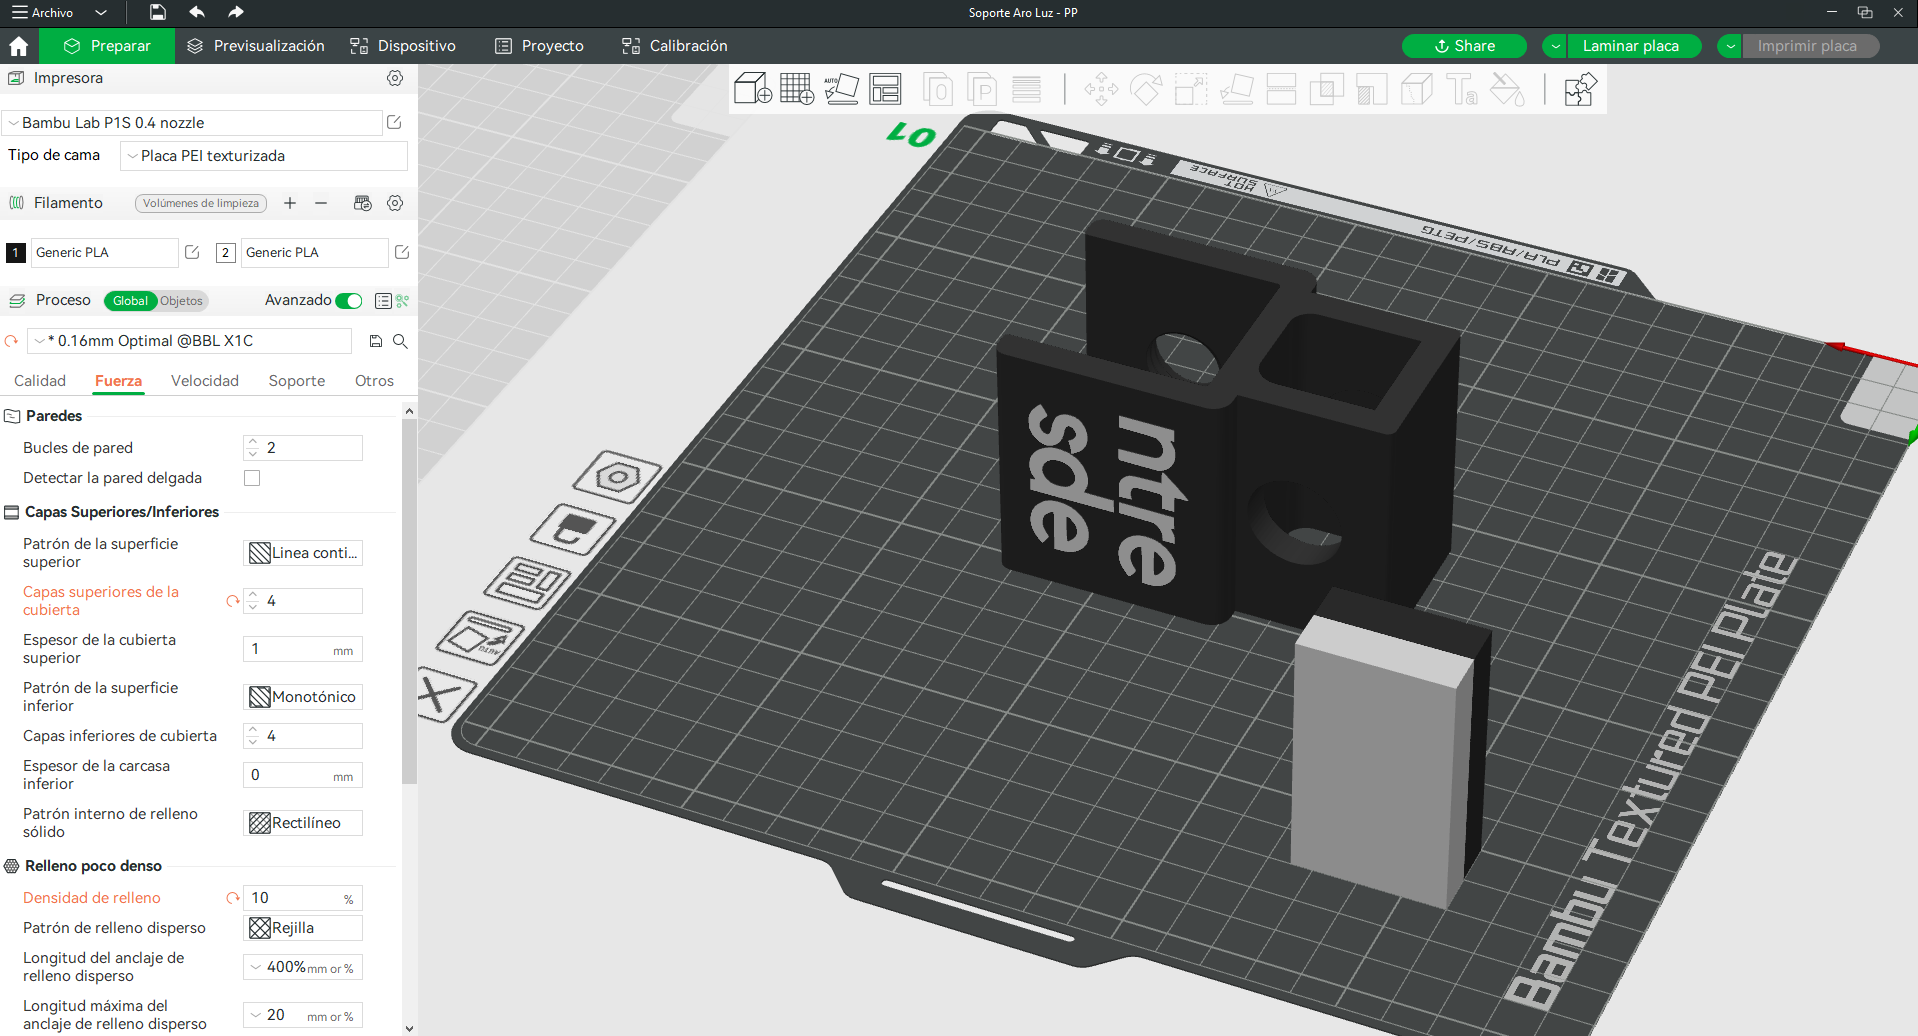Remove the plate with the X icon
Screen dimensions: 1918x1036
click(x=441, y=694)
